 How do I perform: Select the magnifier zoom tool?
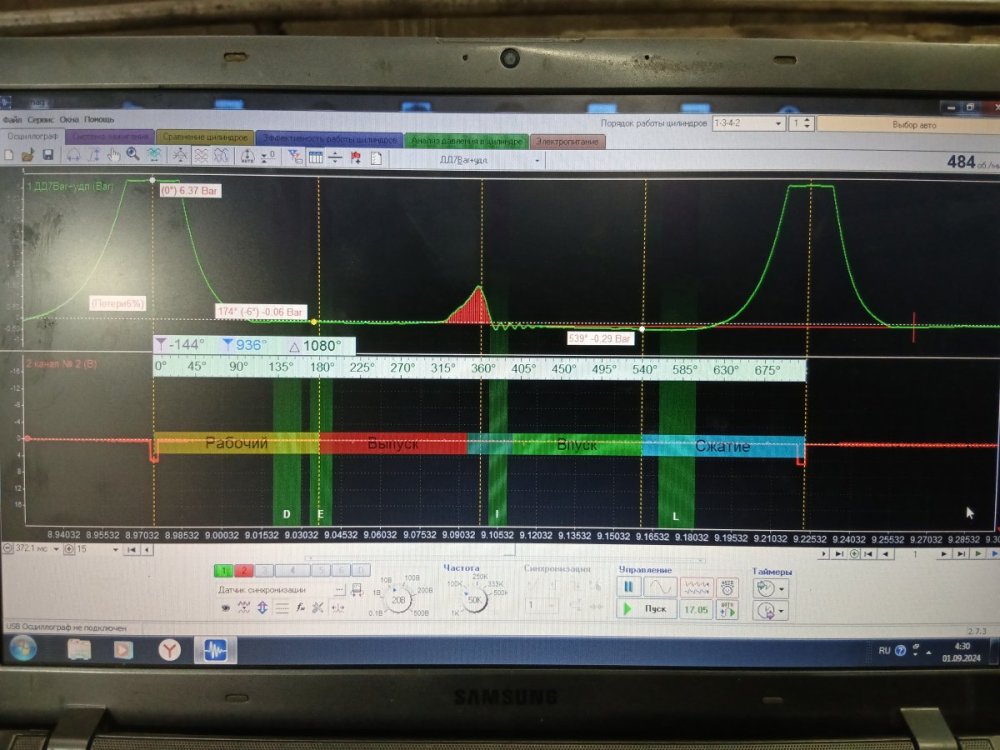(132, 156)
